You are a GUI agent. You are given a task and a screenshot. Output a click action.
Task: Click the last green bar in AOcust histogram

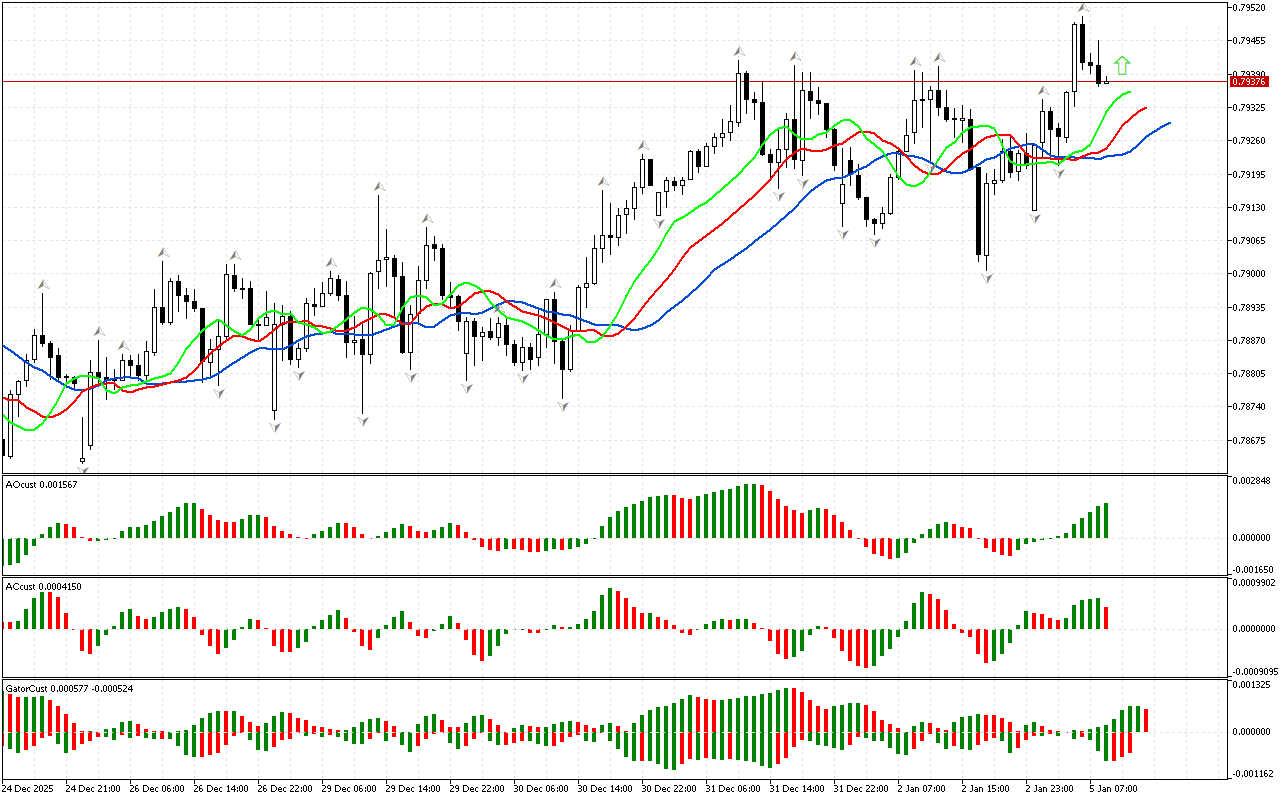[1106, 520]
